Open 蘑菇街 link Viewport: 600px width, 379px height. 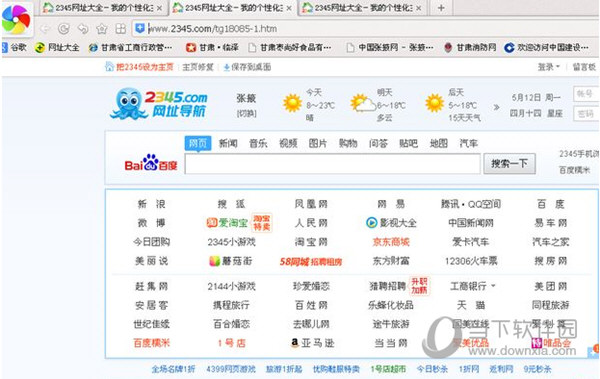click(231, 261)
